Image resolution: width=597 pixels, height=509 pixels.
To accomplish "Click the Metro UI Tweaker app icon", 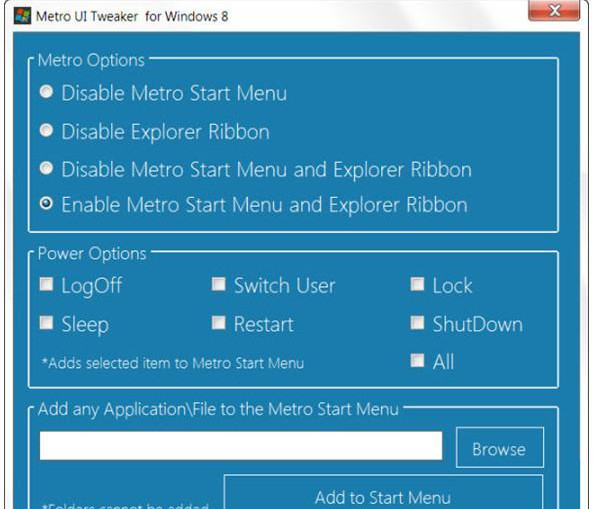I will 22,16.
